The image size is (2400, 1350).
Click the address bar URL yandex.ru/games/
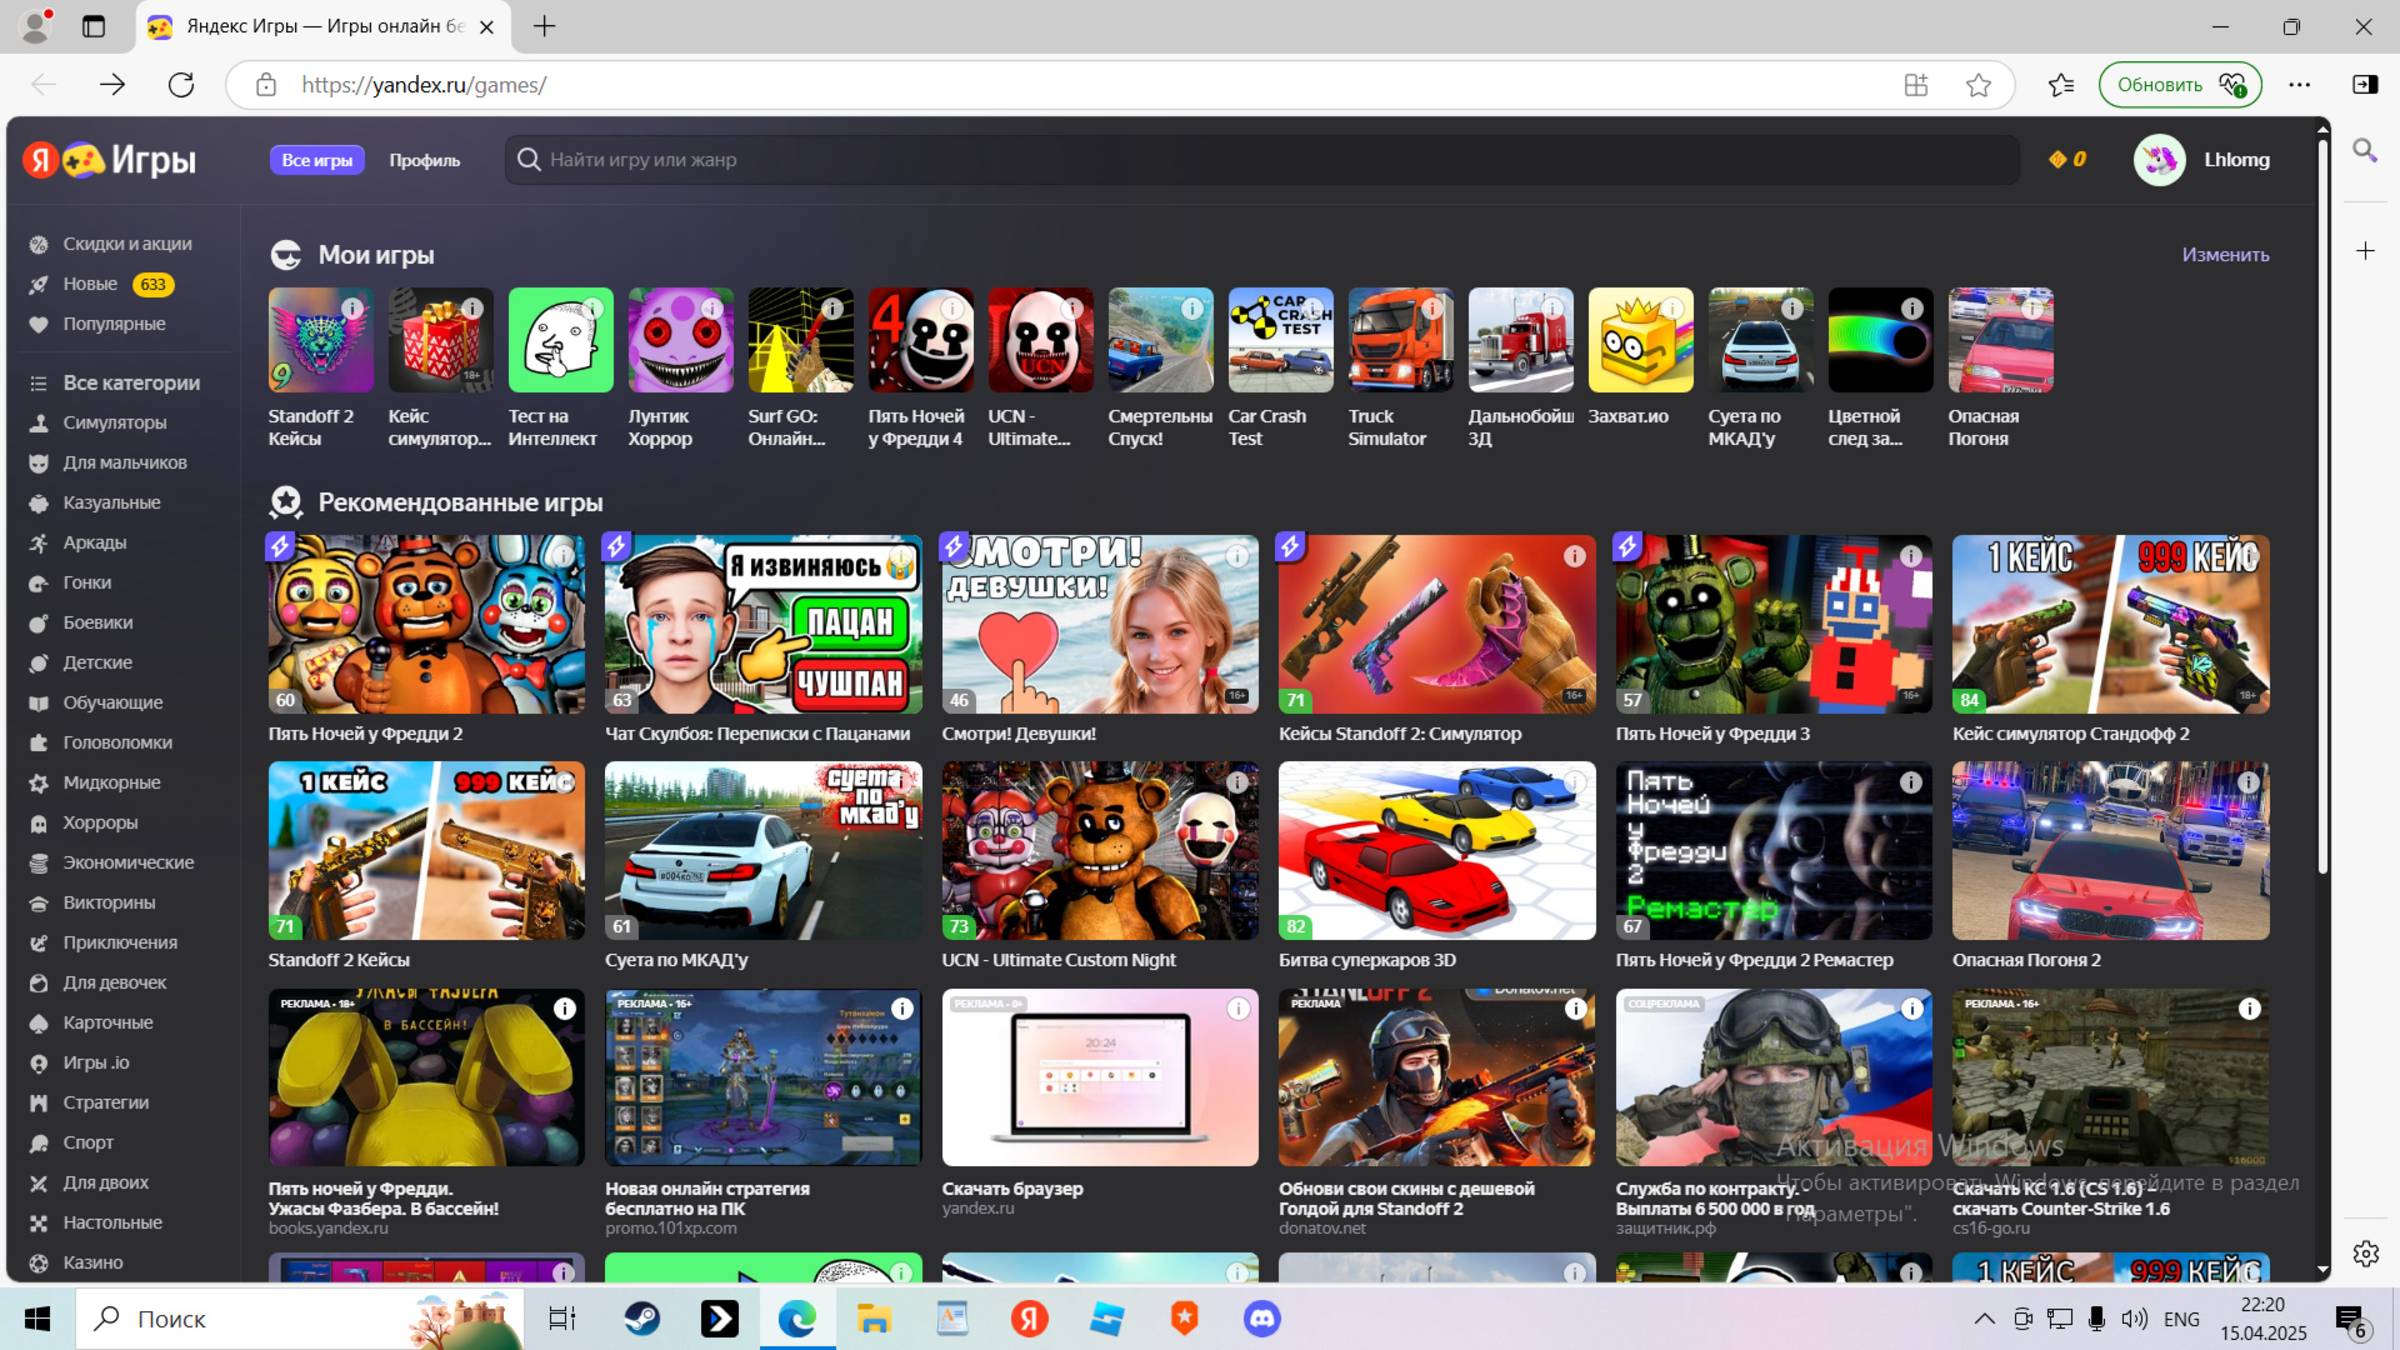coord(424,85)
